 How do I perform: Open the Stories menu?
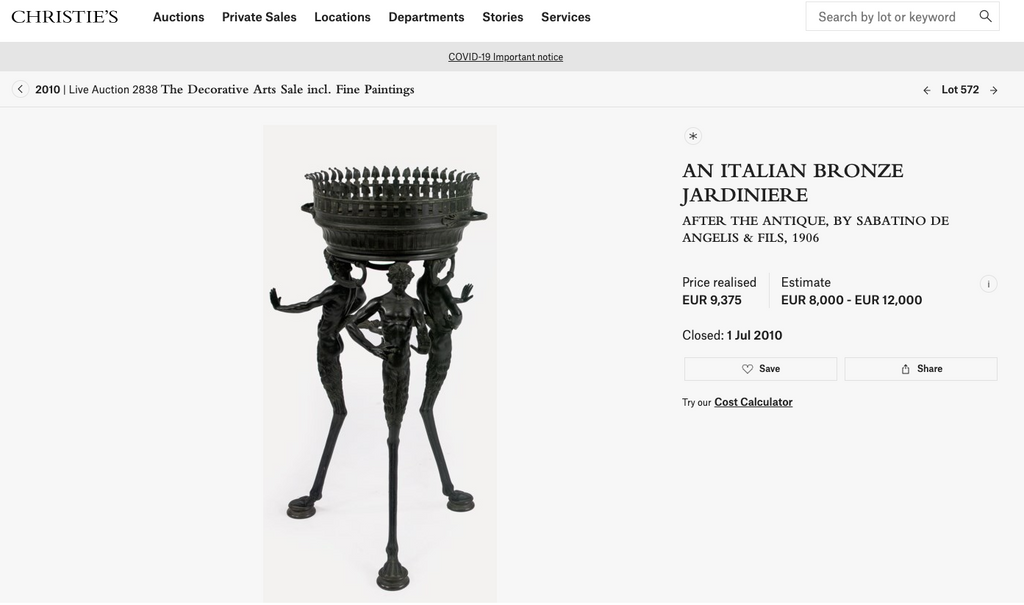click(x=503, y=17)
